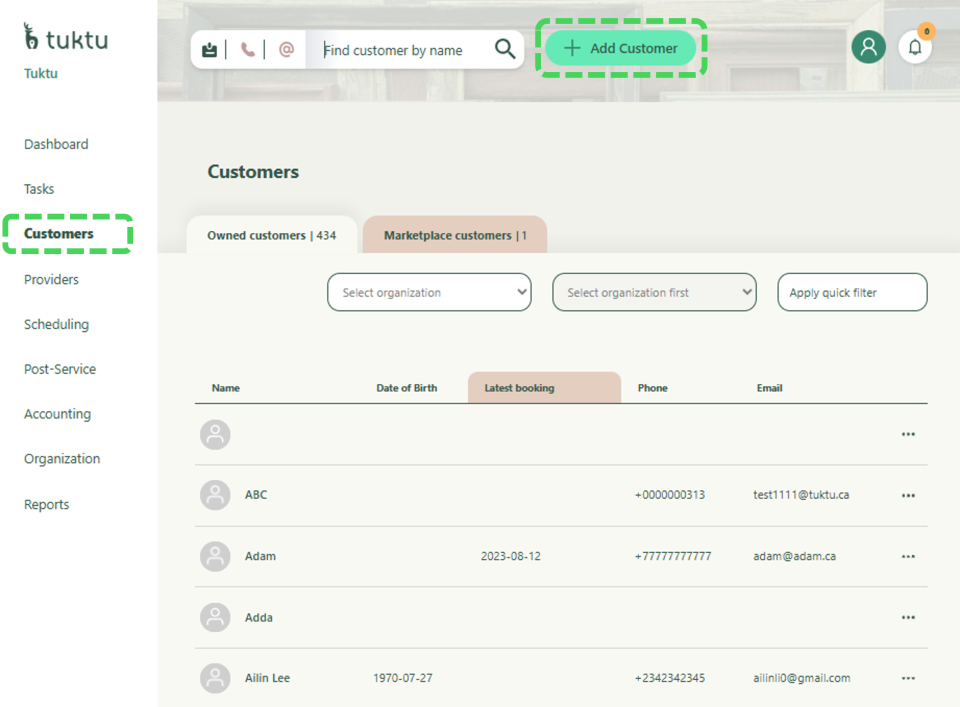The width and height of the screenshot is (960, 707).
Task: Open the three-dot menu for ABC
Action: click(908, 496)
